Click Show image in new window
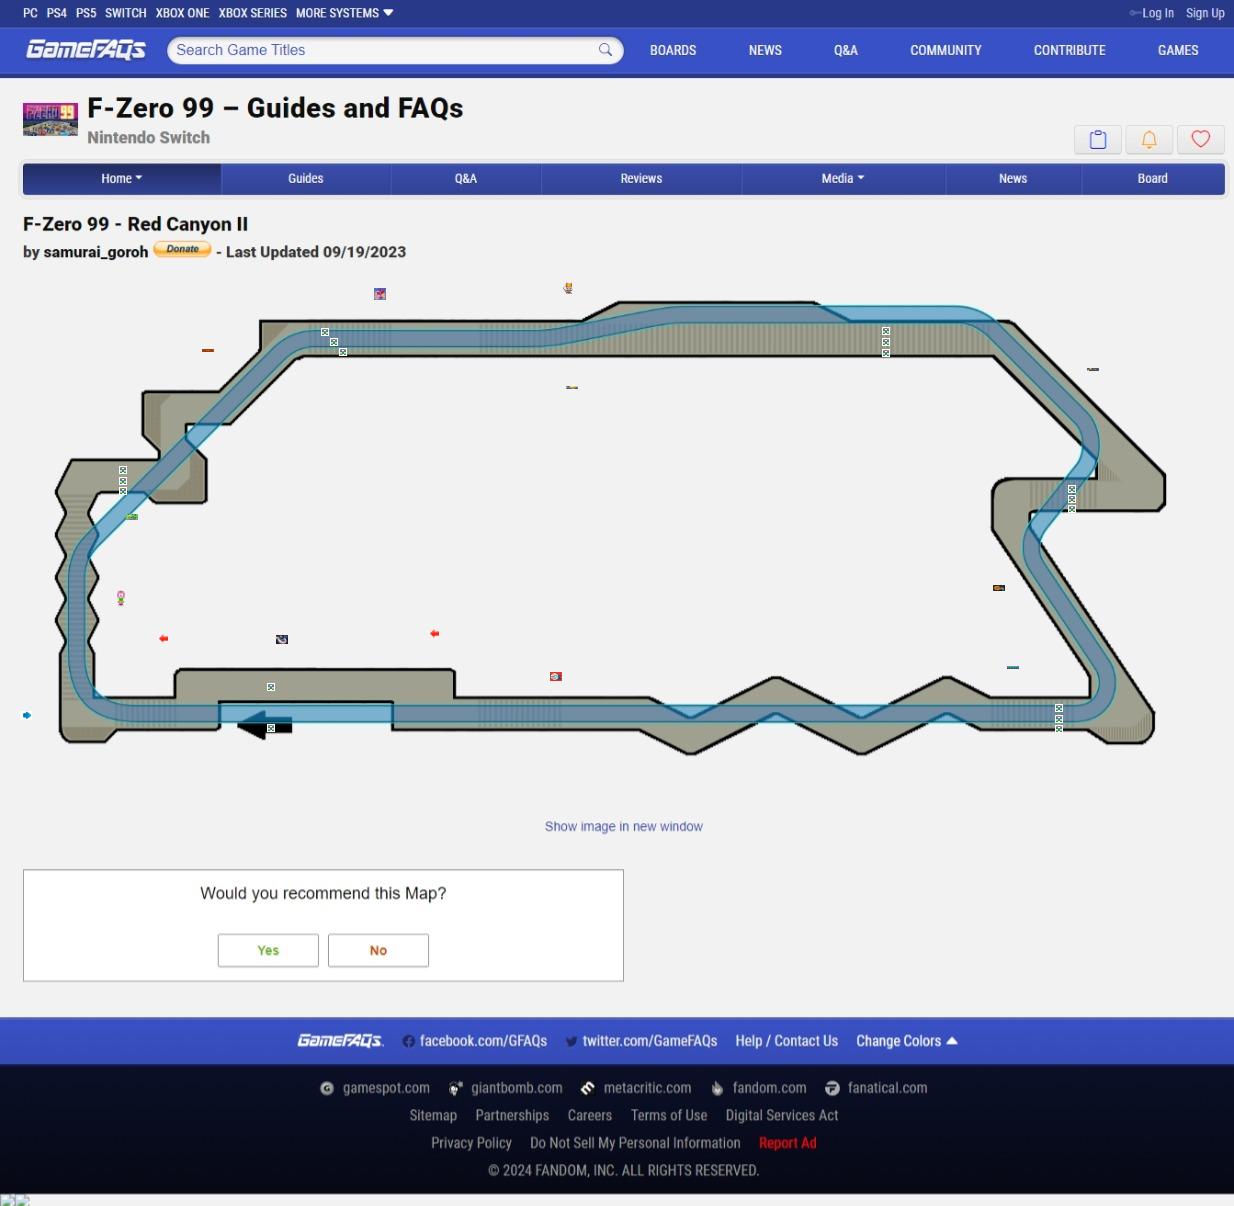 tap(623, 826)
